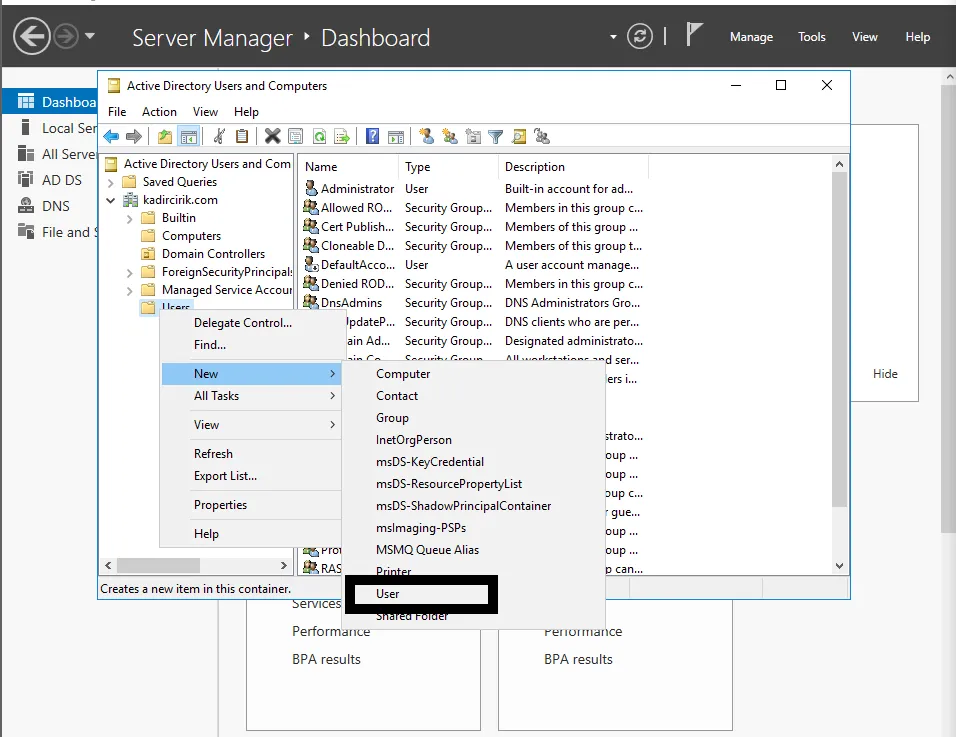The image size is (956, 737).
Task: Click Server Manager back navigation arrow
Action: [x=32, y=37]
